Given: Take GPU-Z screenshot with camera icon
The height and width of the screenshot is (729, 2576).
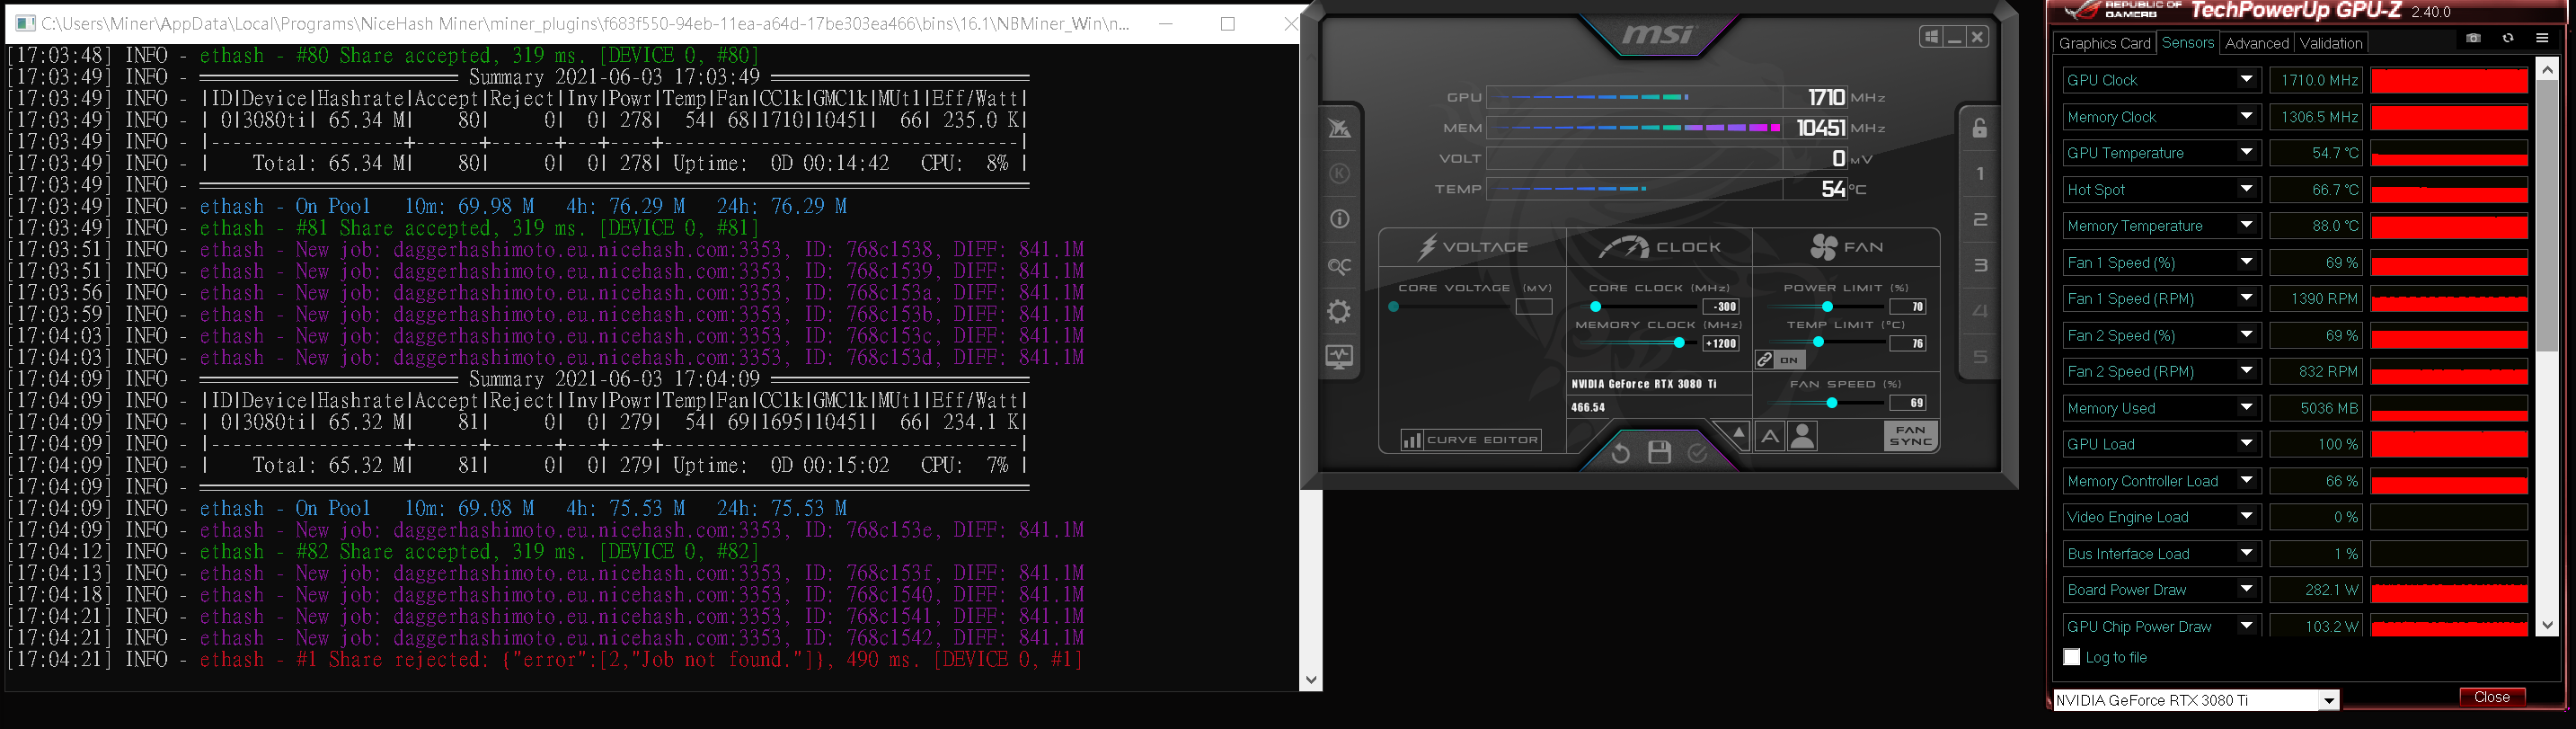Looking at the screenshot, I should (2473, 38).
